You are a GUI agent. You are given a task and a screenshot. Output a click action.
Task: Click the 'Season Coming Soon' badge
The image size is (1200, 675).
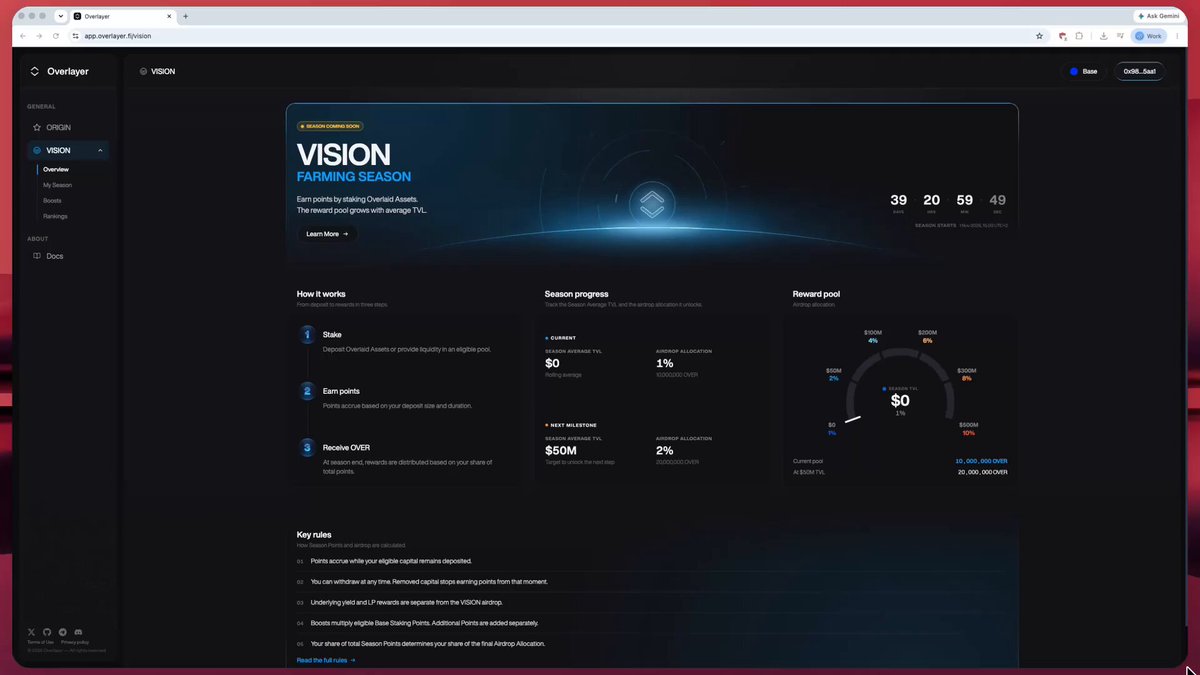coord(330,126)
